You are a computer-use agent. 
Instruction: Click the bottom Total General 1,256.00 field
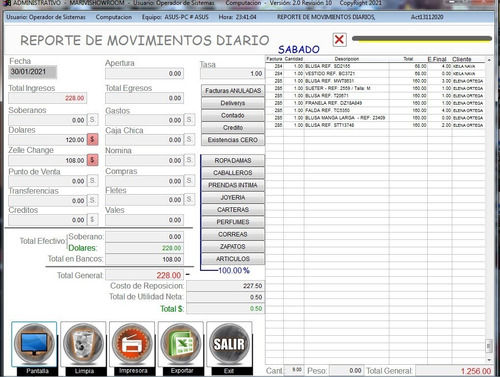[455, 371]
